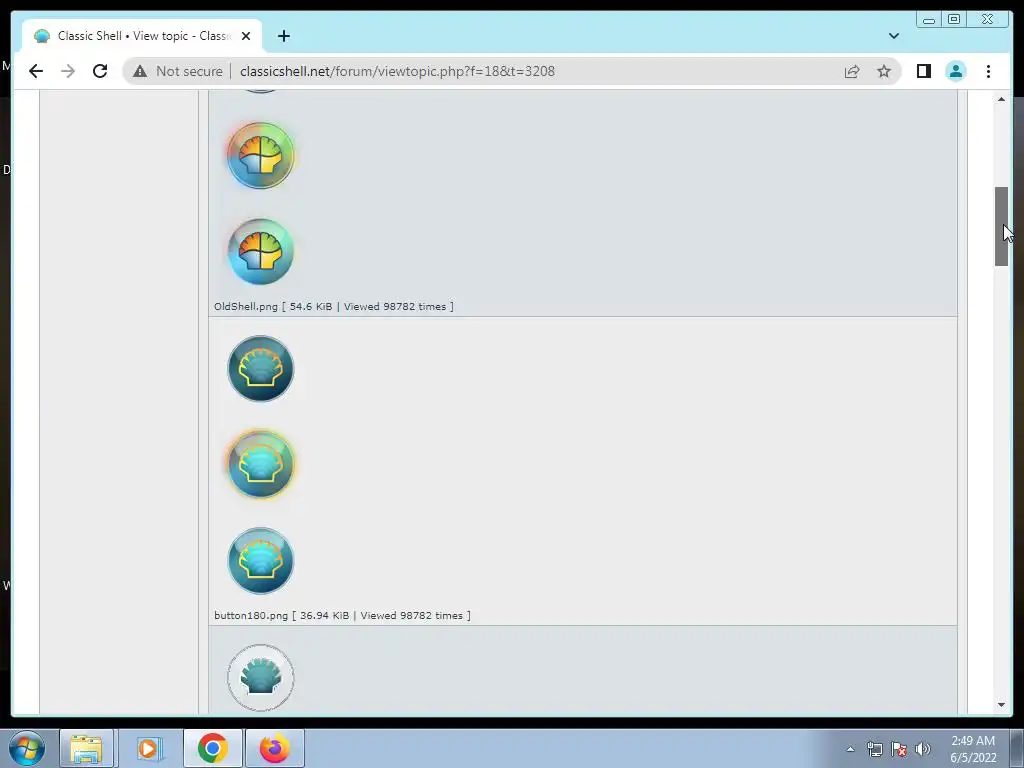Click the dark teal button180 shell image
This screenshot has width=1024, height=768.
pyautogui.click(x=261, y=368)
